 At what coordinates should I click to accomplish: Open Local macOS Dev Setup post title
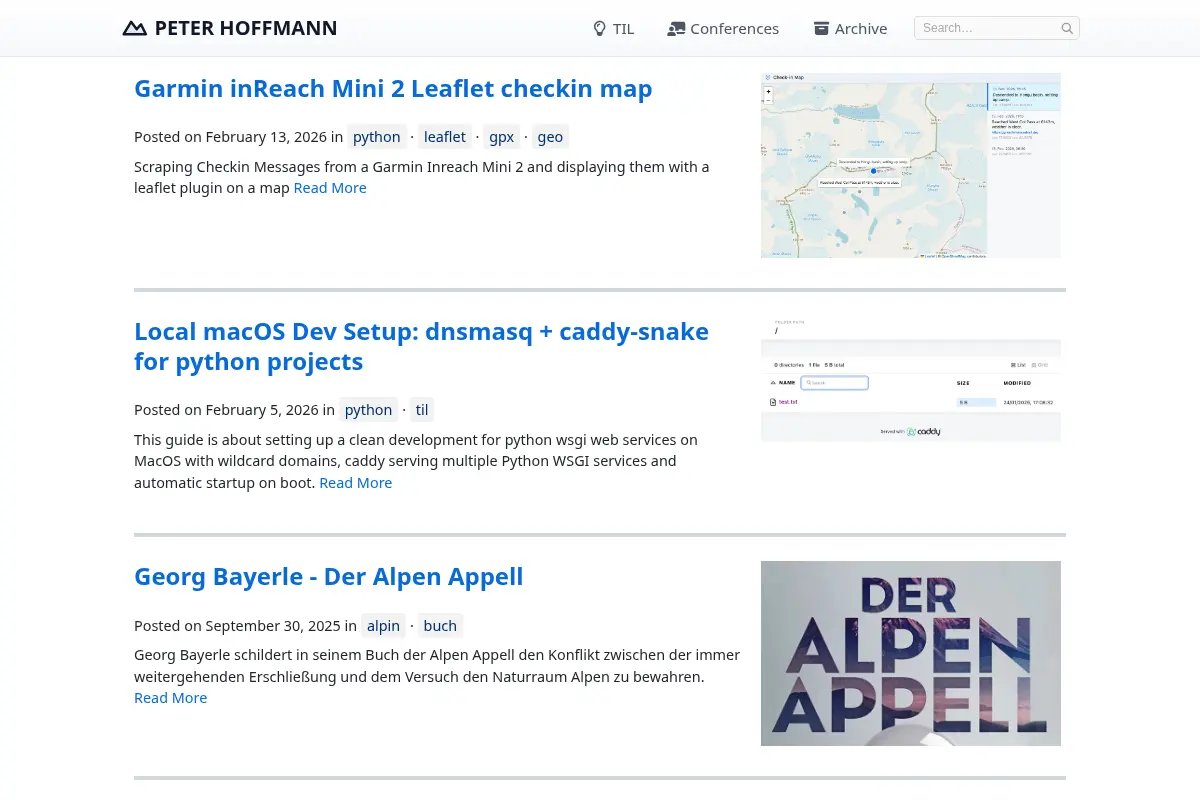[x=421, y=346]
